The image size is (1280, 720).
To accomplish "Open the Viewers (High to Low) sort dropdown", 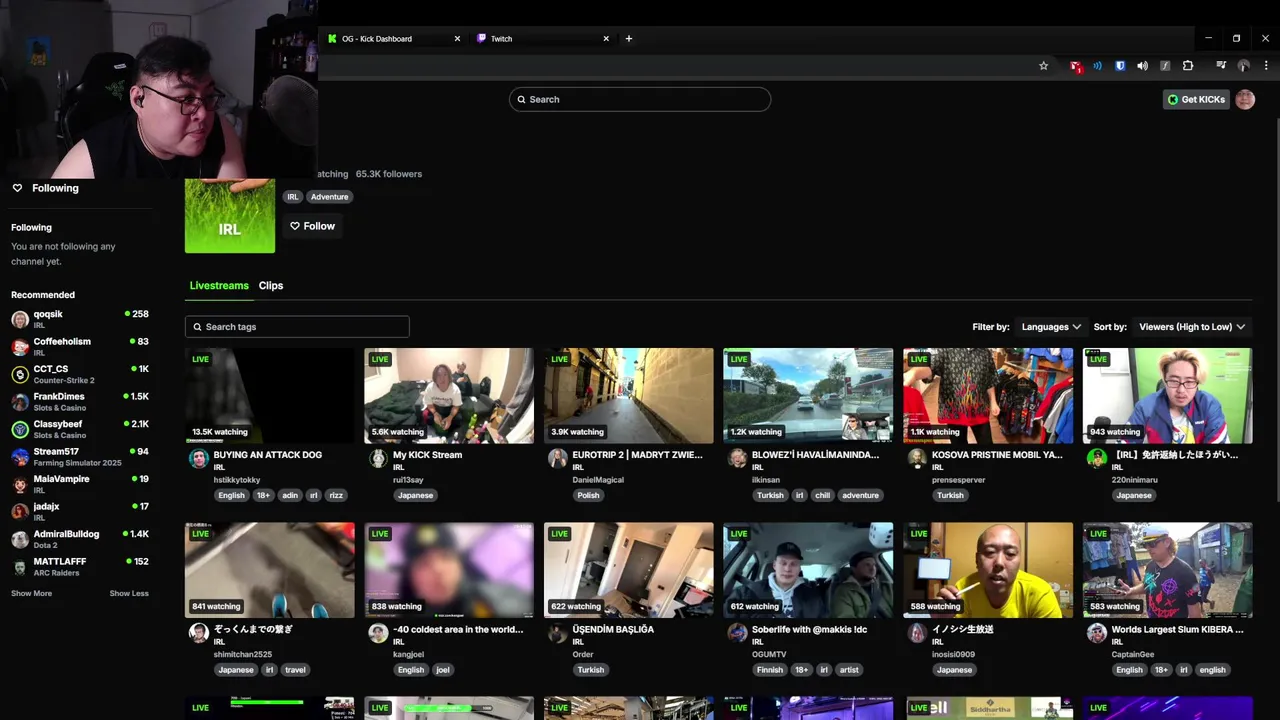I will (x=1192, y=327).
